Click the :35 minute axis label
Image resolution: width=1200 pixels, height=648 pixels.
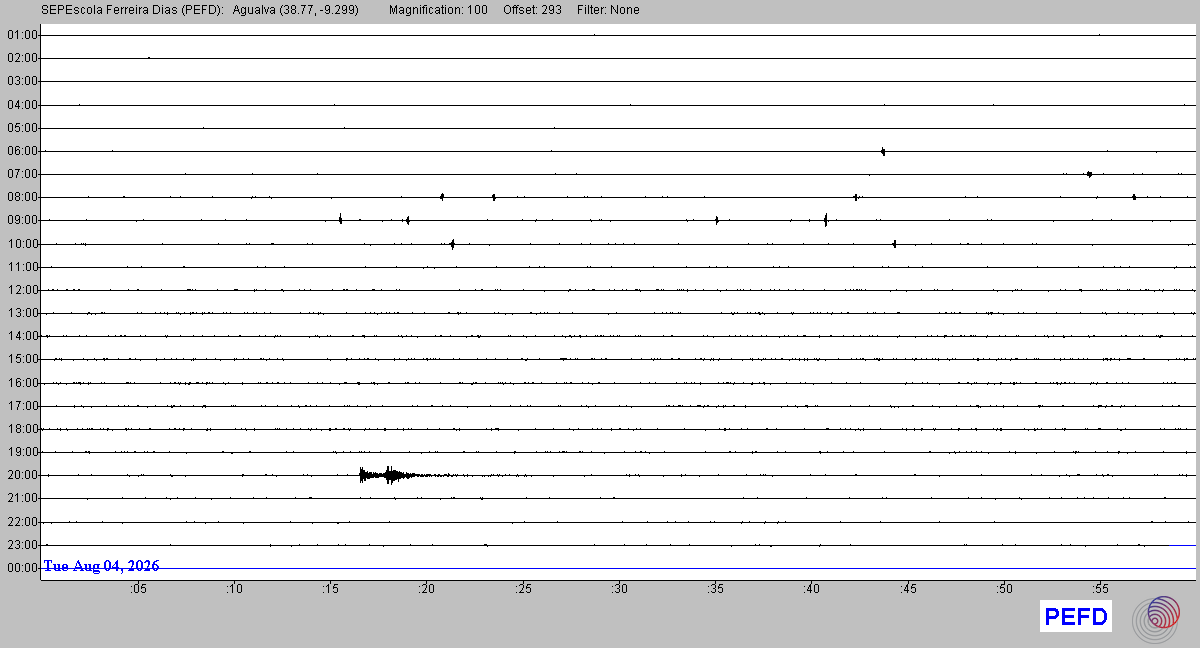[x=716, y=589]
